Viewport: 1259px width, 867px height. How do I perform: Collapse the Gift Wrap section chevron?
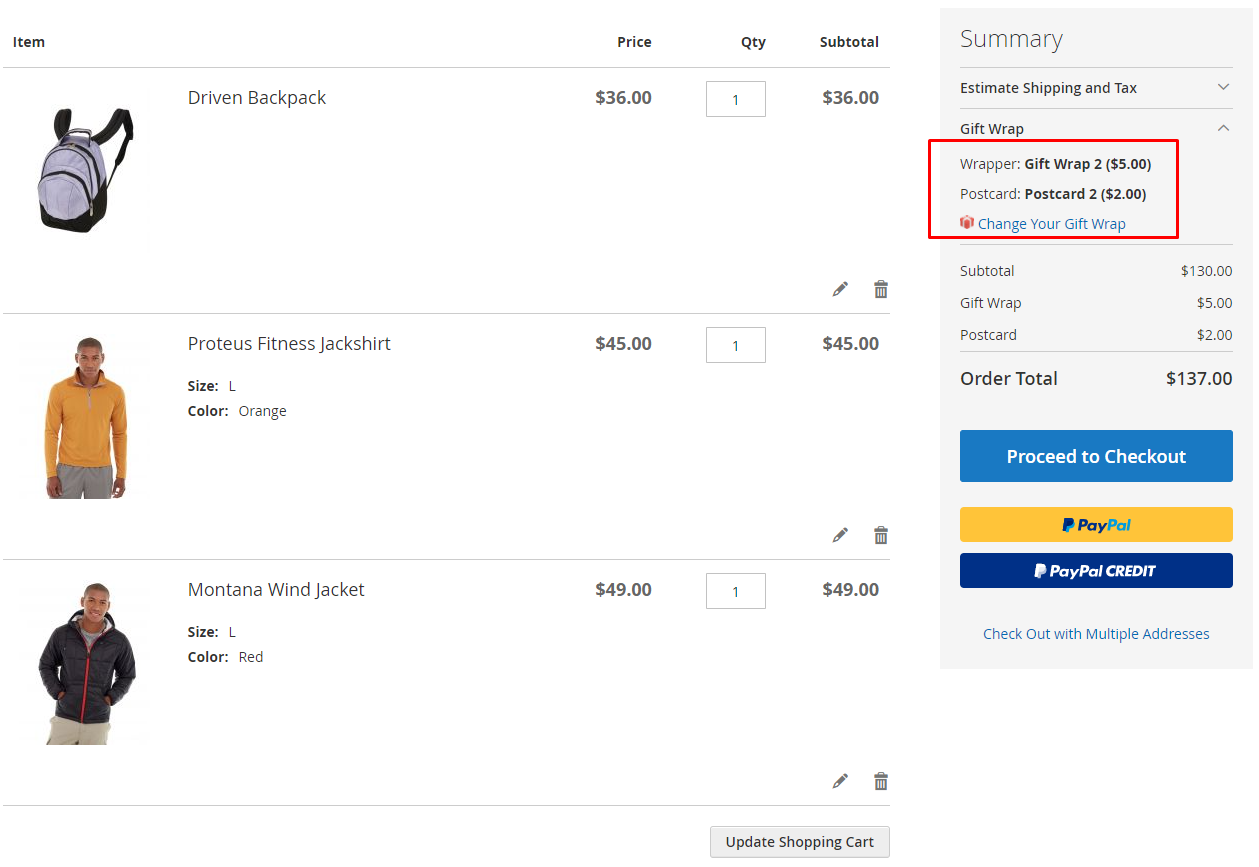click(x=1223, y=128)
